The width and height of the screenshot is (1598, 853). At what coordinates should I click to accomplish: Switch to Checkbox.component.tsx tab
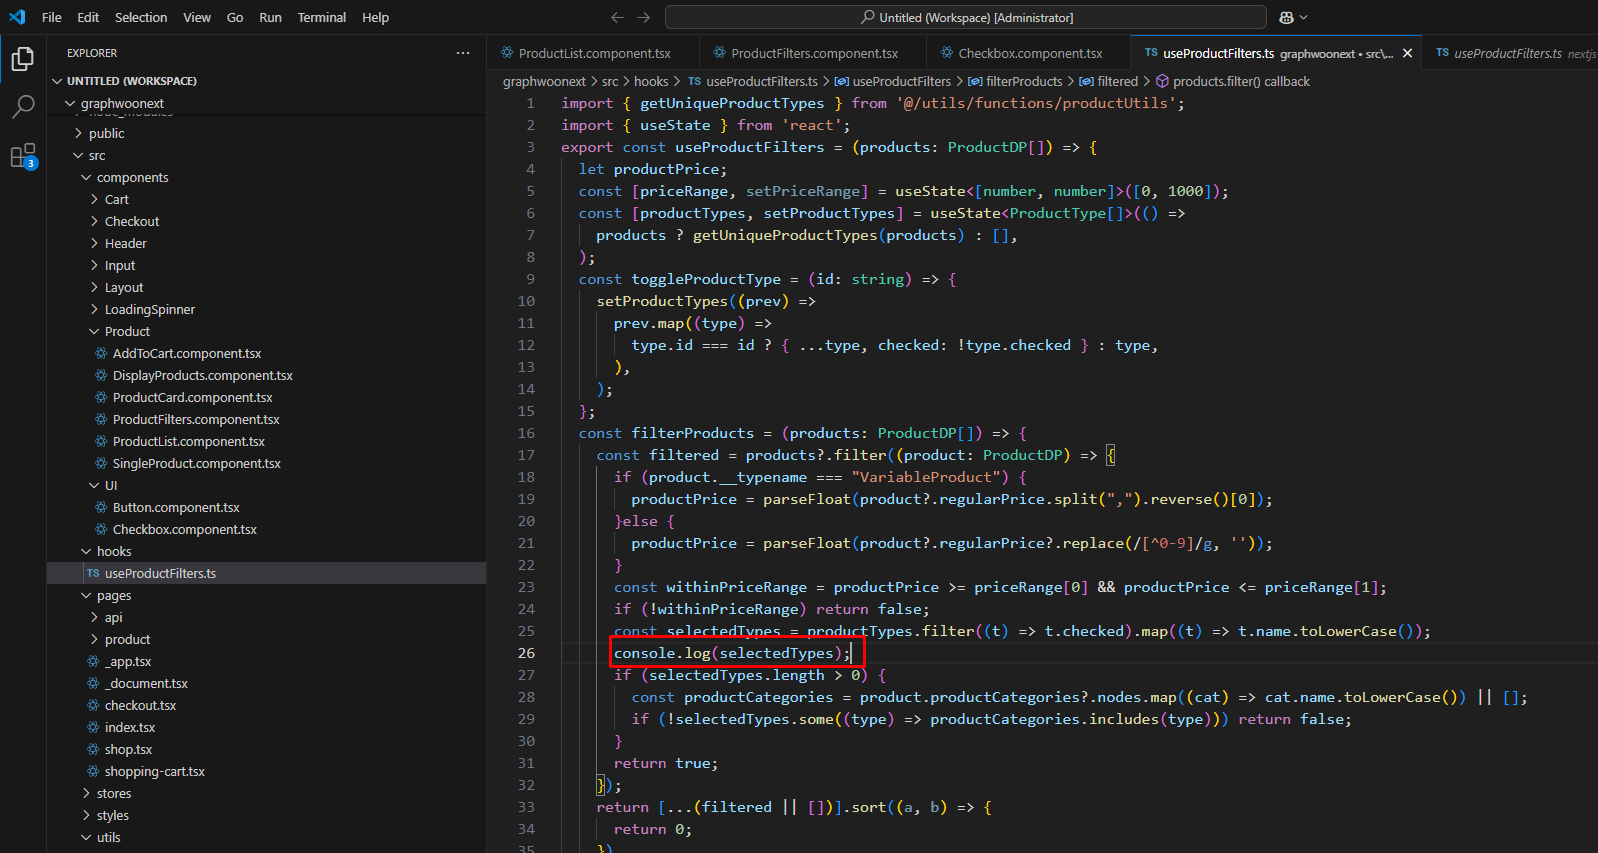(1029, 53)
